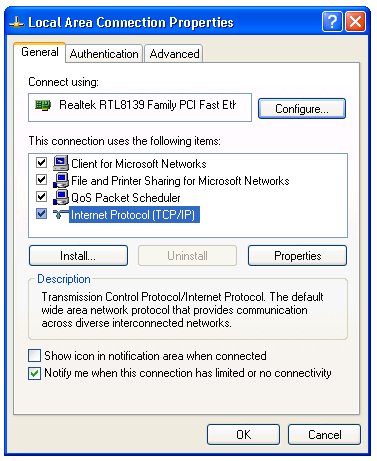Image resolution: width=377 pixels, height=461 pixels.
Task: Click the Client for Microsoft Networks icon
Action: (61, 163)
